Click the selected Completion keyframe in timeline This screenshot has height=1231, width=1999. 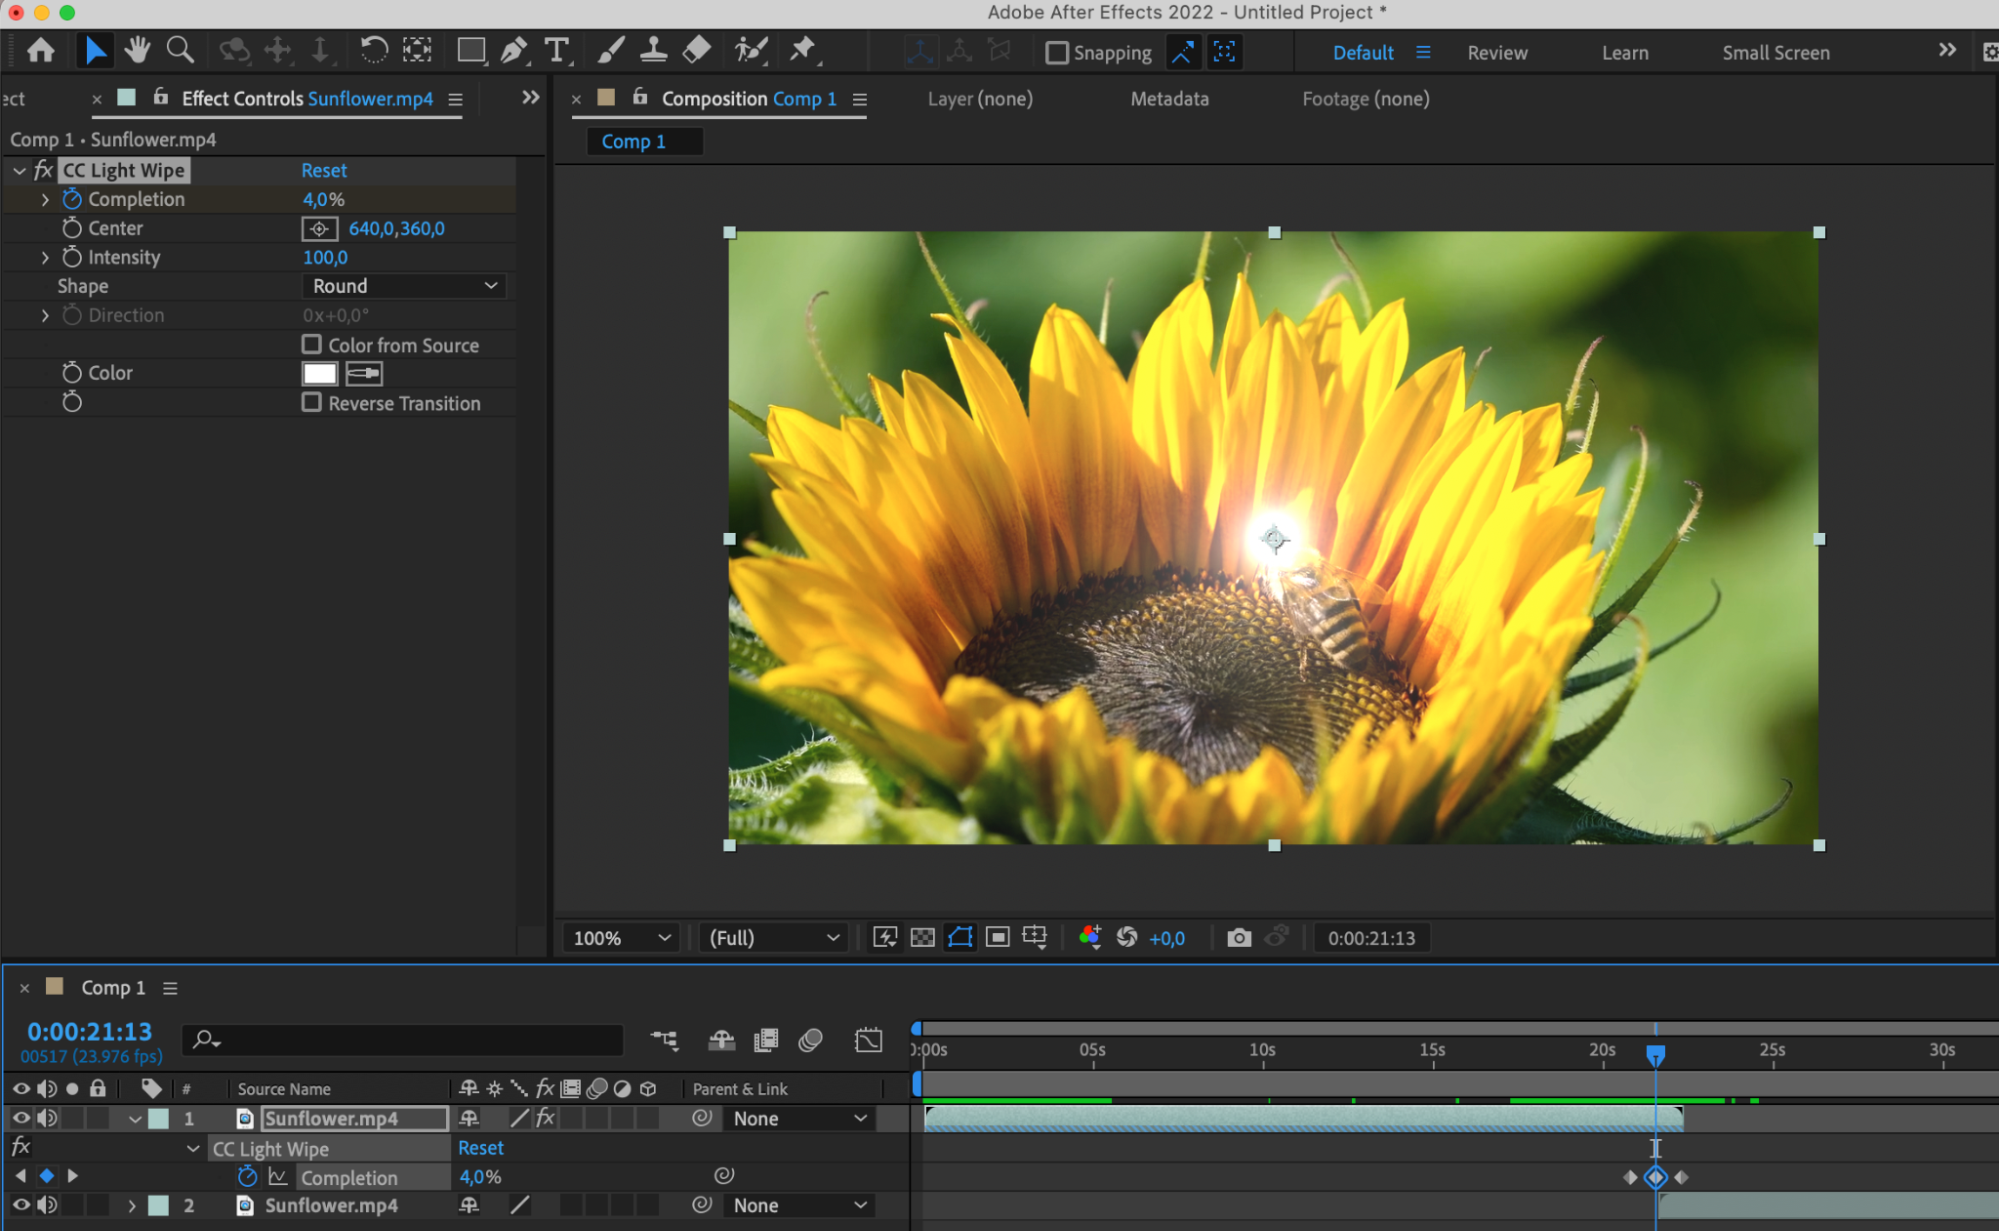point(1655,1177)
